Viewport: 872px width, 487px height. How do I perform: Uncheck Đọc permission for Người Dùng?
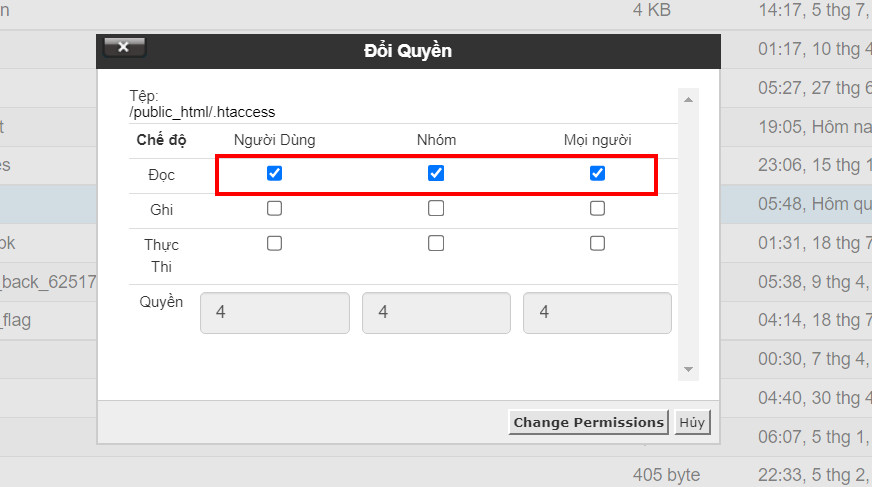click(x=275, y=173)
